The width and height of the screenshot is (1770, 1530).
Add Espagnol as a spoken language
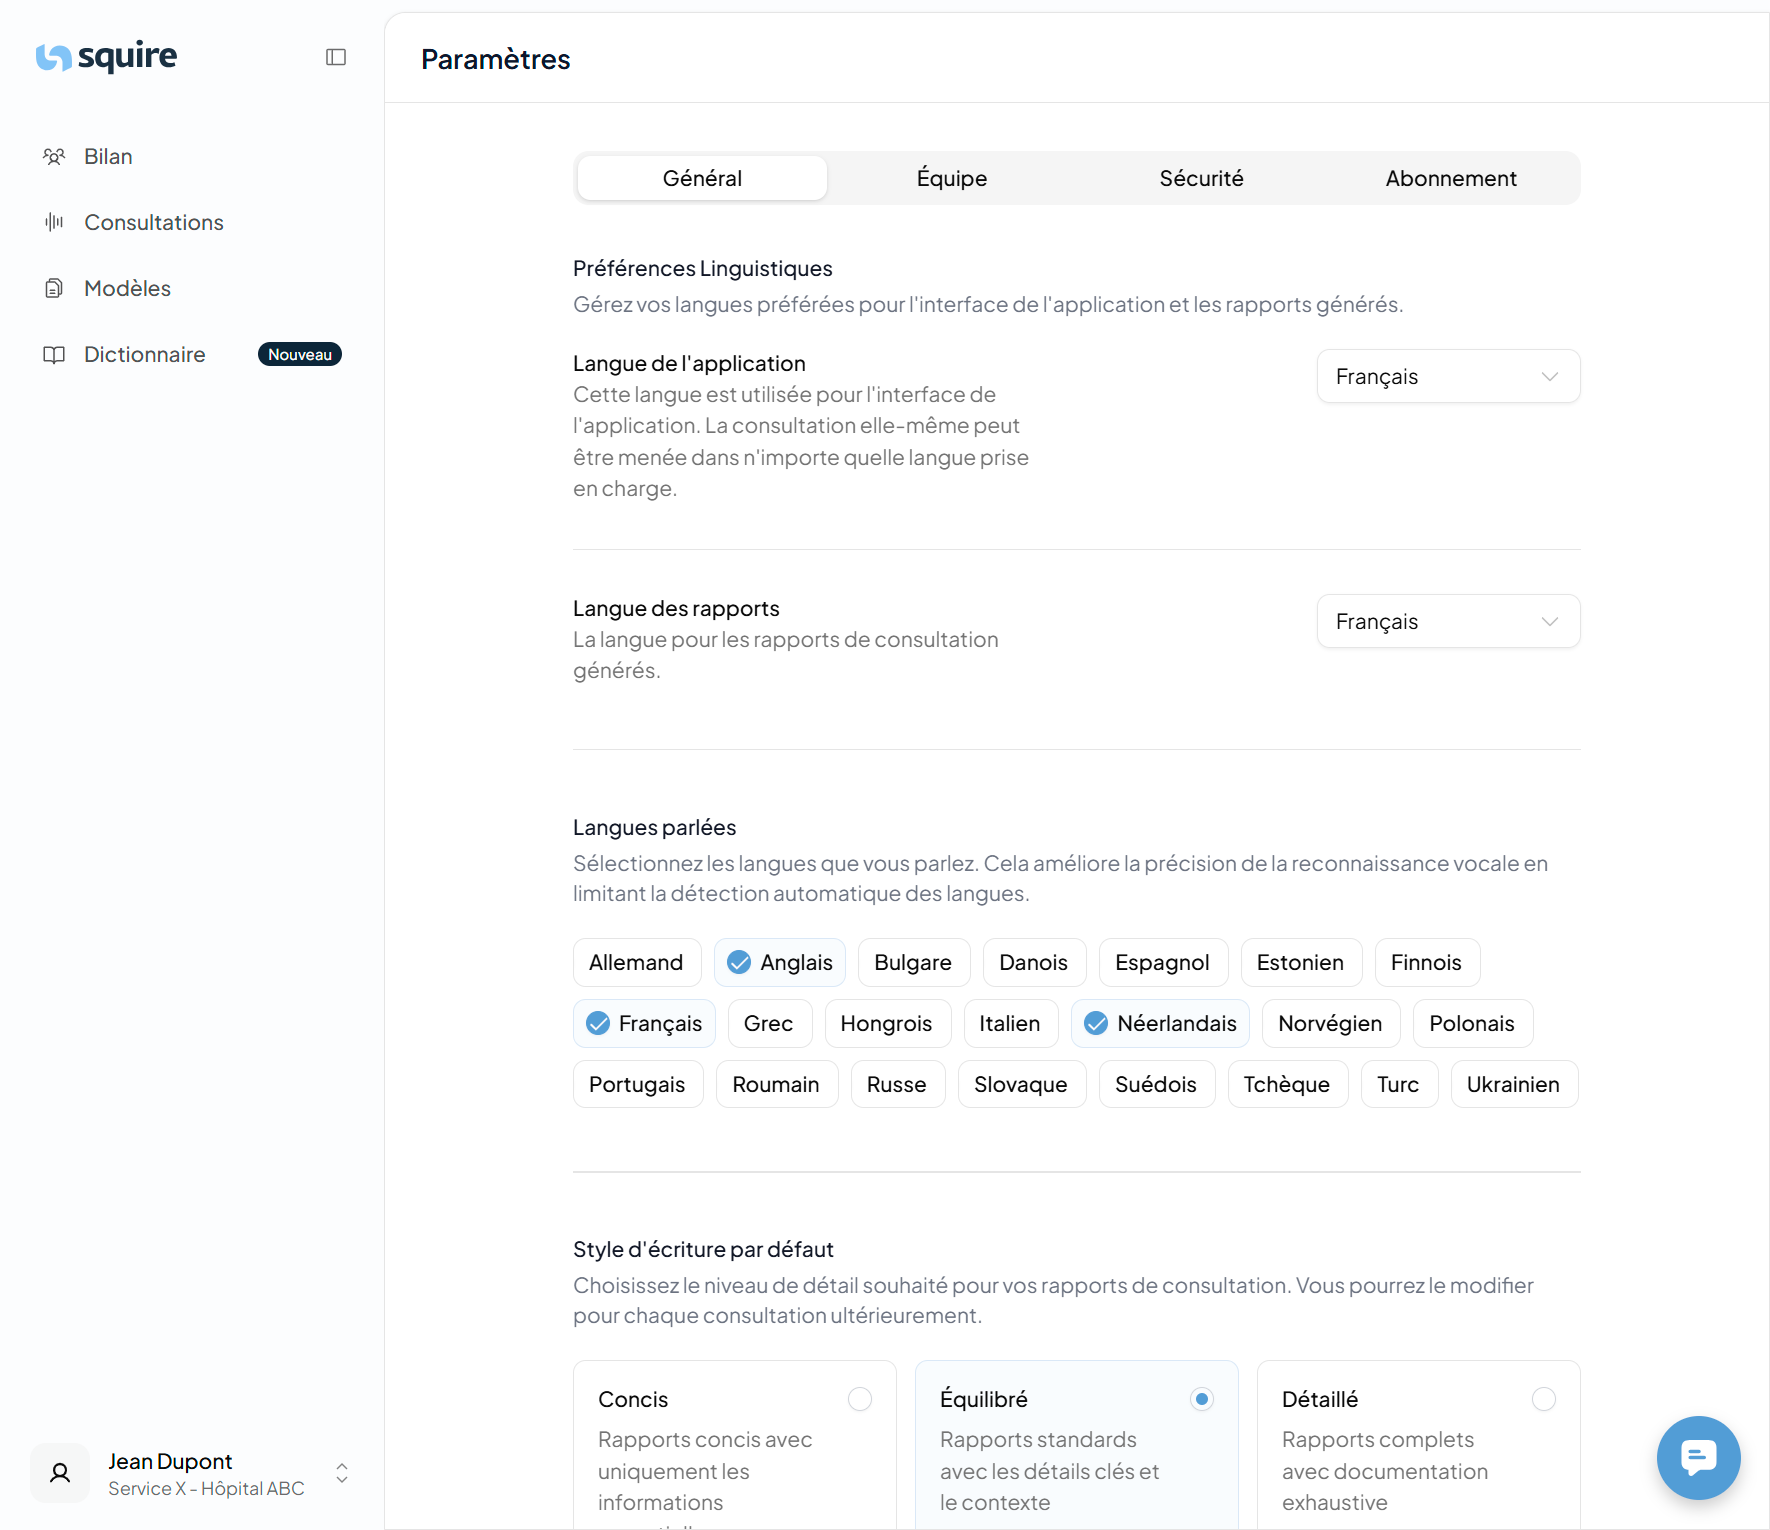click(1162, 962)
